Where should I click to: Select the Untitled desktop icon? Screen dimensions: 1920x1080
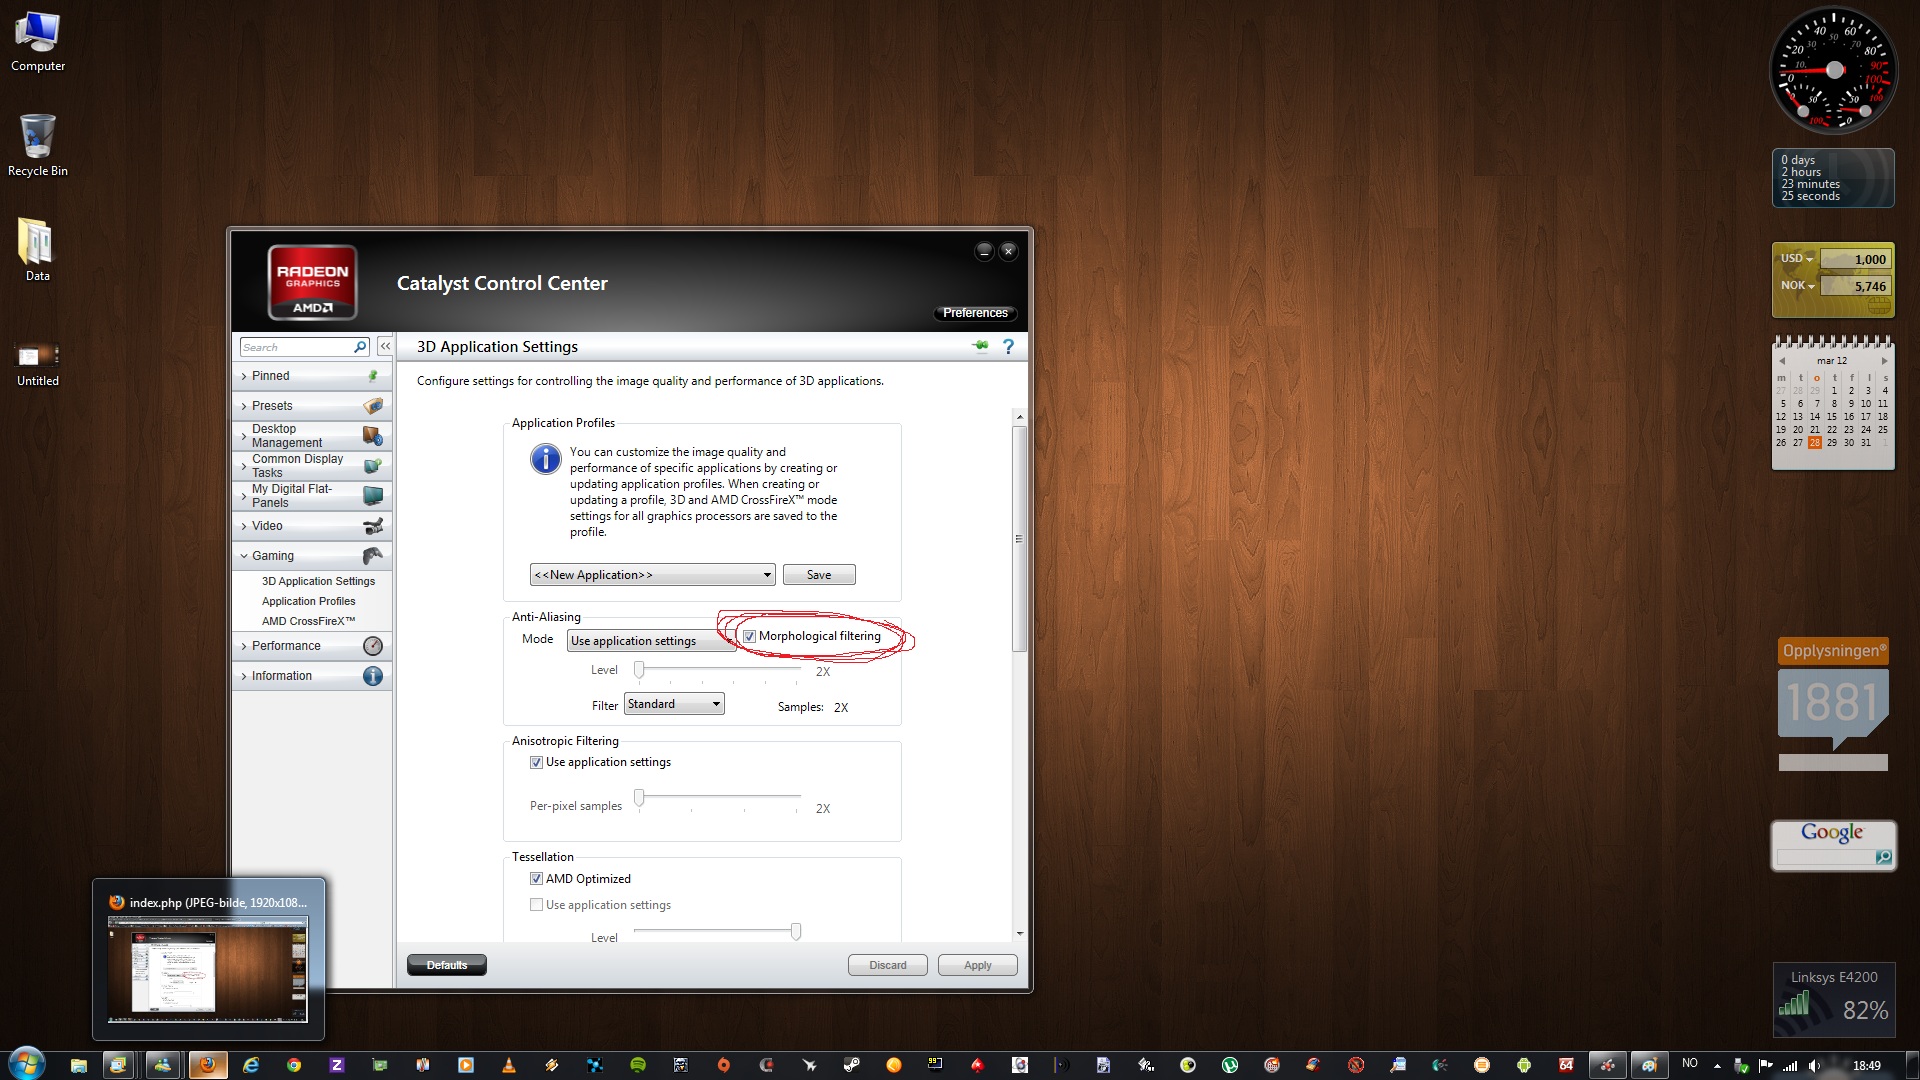38,365
